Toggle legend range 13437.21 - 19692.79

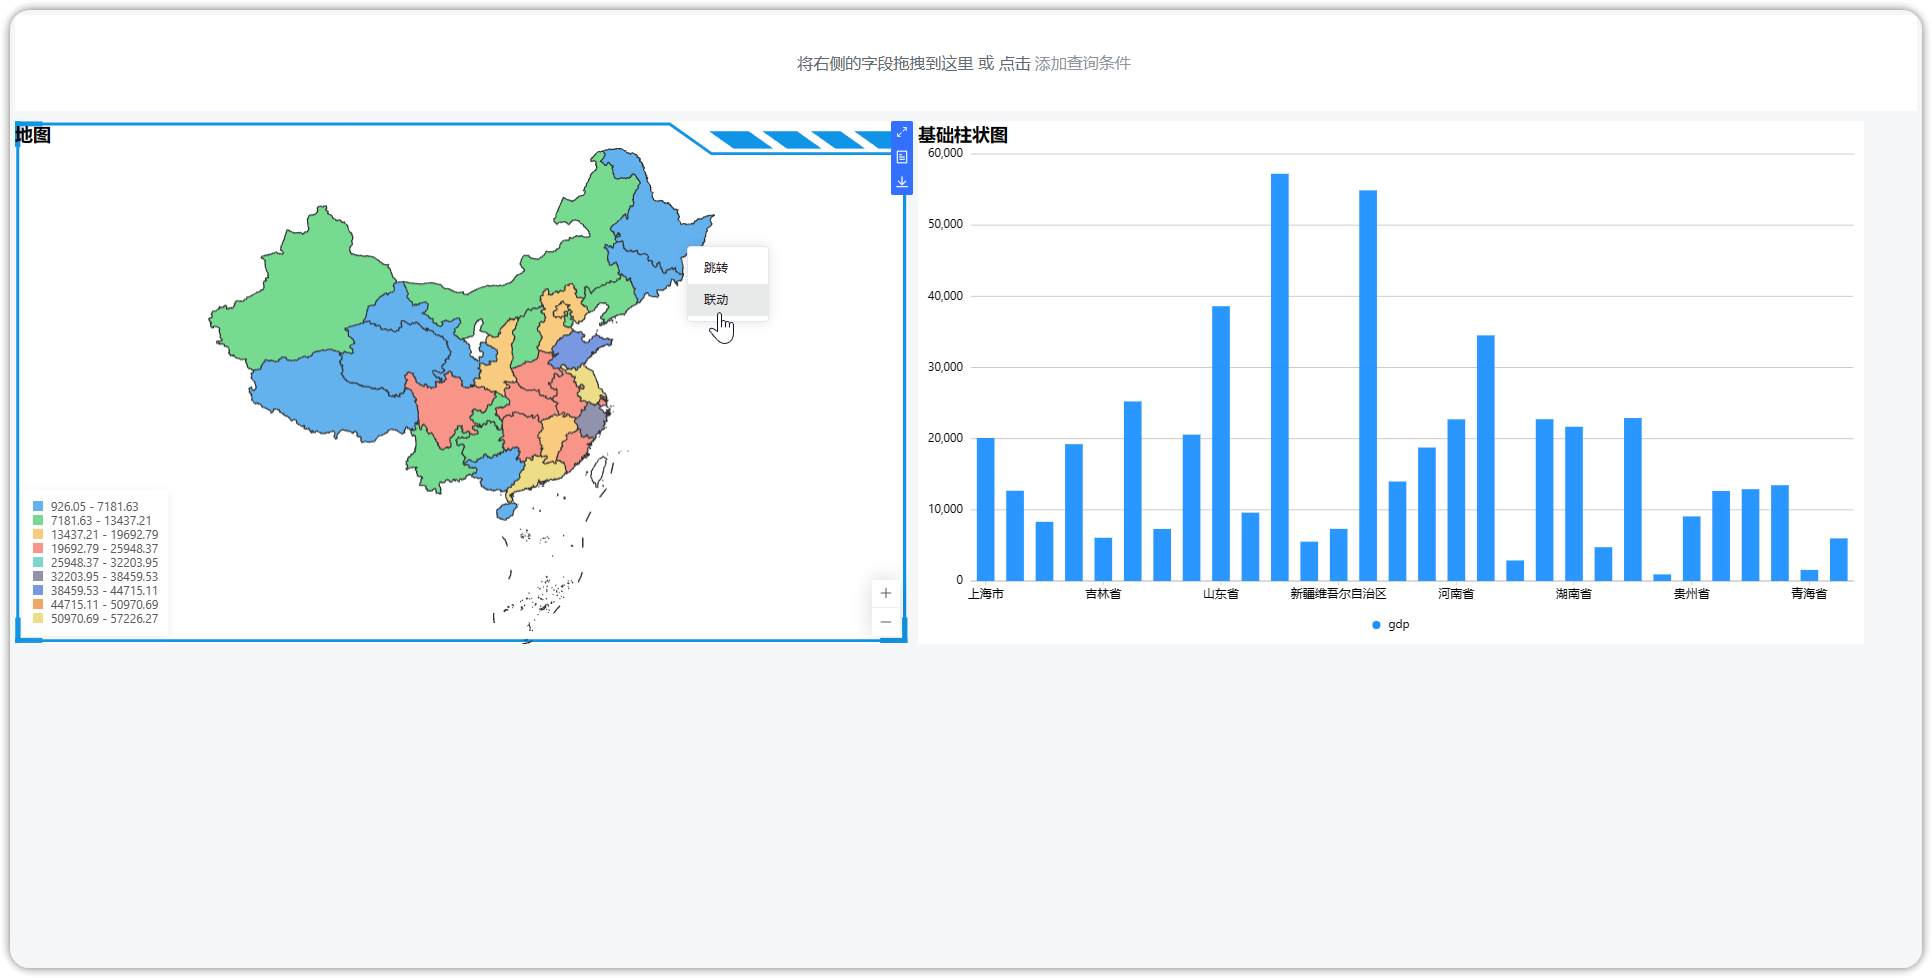point(95,535)
